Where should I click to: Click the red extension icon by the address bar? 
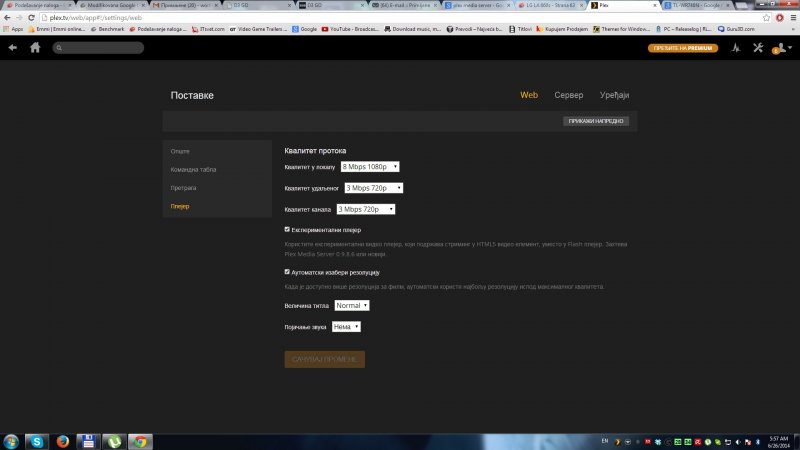pyautogui.click(x=780, y=17)
